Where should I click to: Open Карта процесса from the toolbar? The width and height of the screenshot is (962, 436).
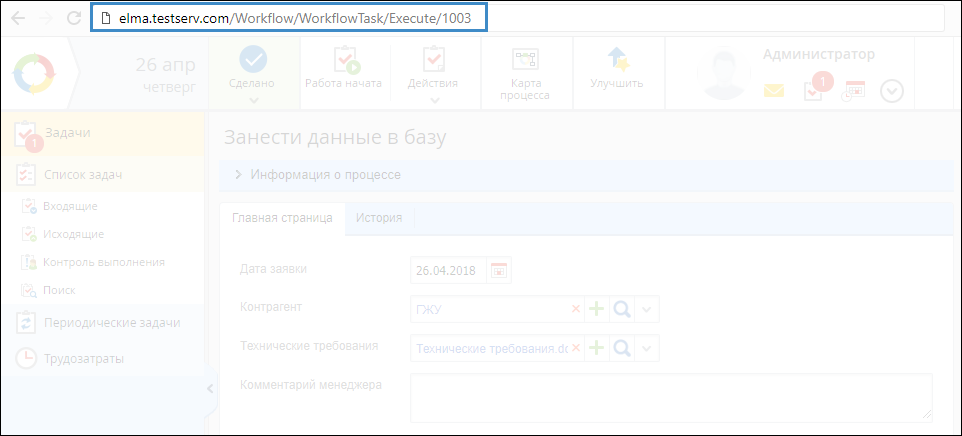click(x=524, y=62)
